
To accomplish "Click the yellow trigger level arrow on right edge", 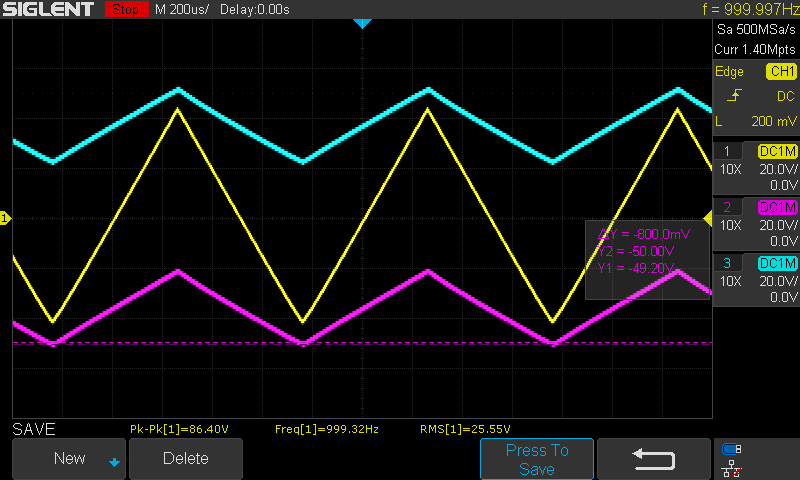I will point(708,218).
